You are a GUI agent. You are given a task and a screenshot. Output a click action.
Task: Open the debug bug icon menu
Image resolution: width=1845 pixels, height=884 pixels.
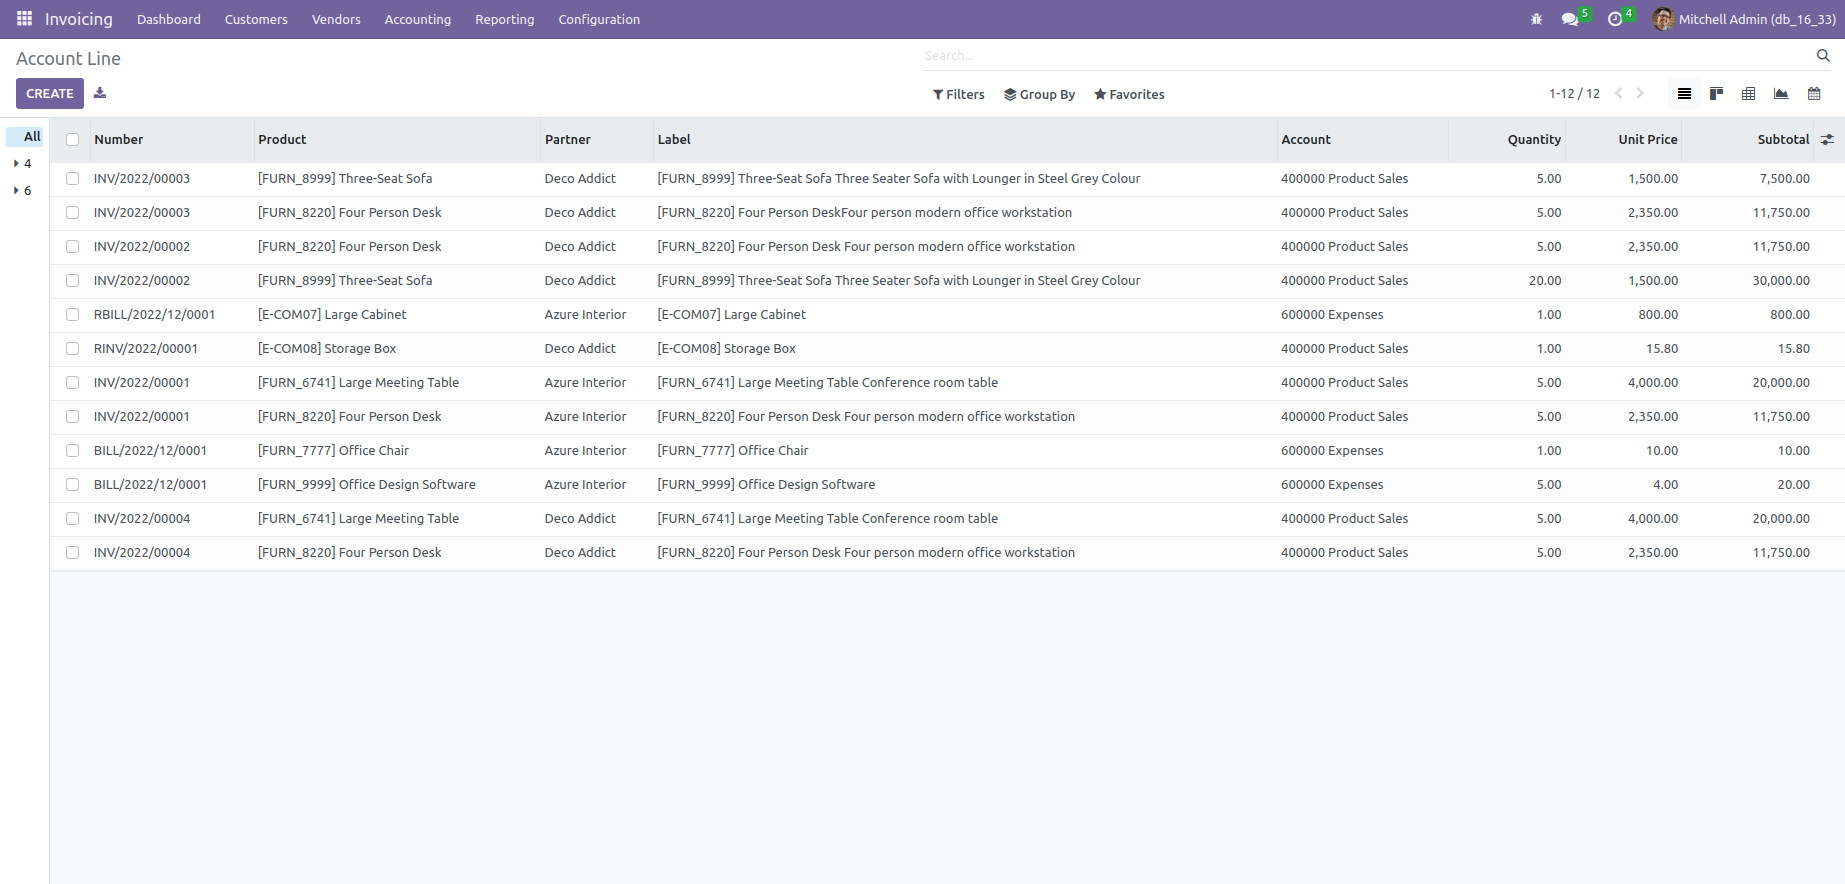[1537, 19]
